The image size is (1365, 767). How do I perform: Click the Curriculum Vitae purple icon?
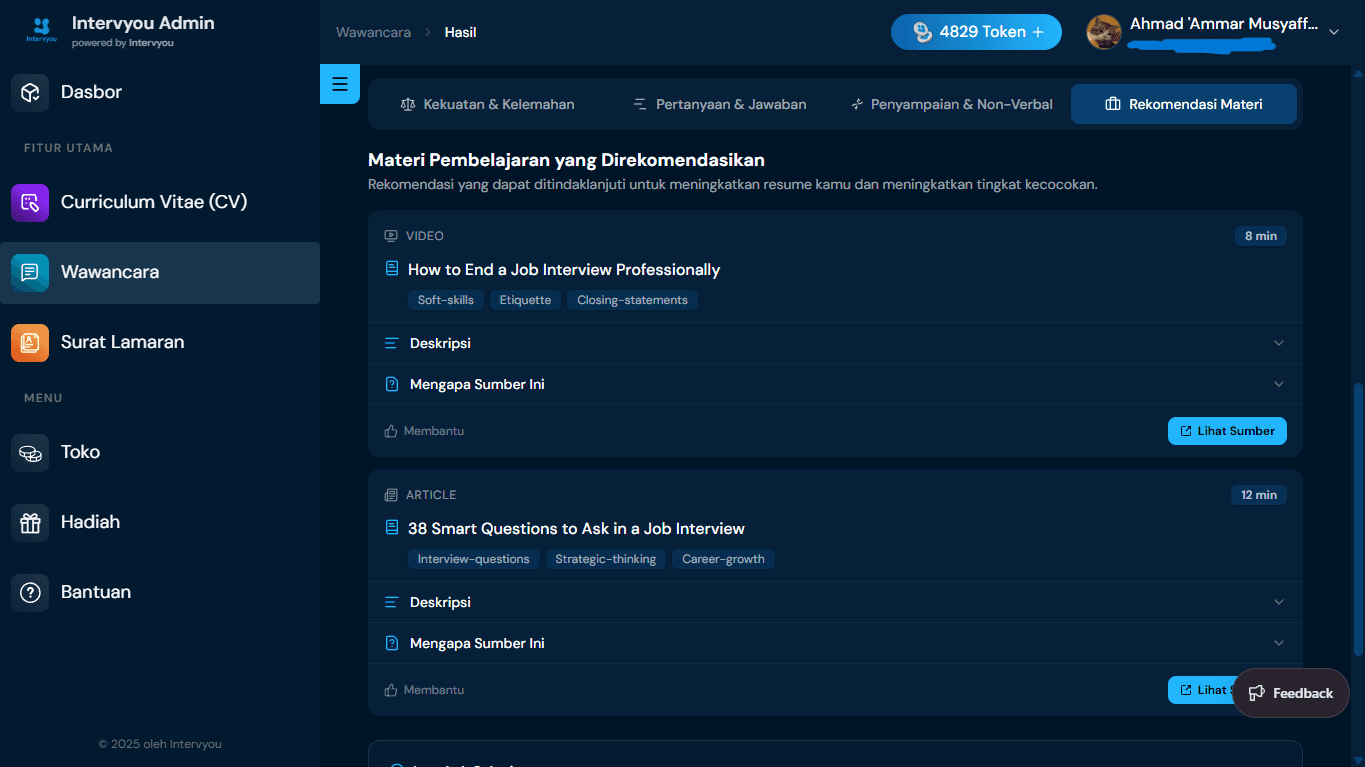click(30, 202)
